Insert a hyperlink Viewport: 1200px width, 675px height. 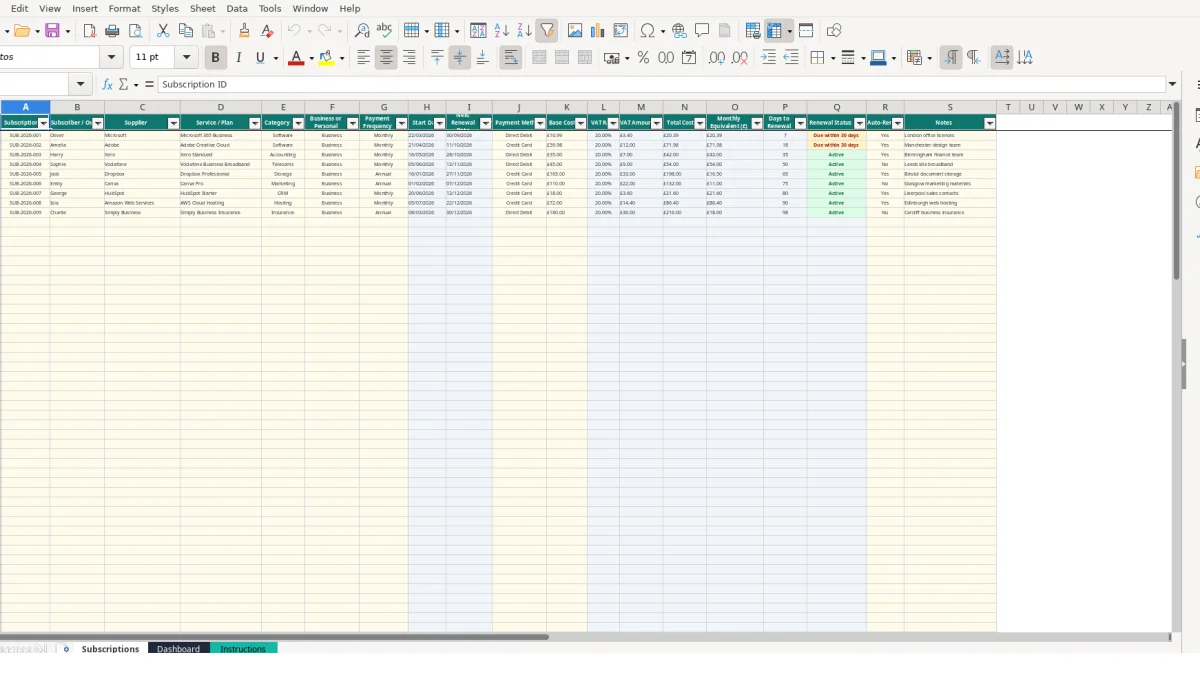click(679, 31)
